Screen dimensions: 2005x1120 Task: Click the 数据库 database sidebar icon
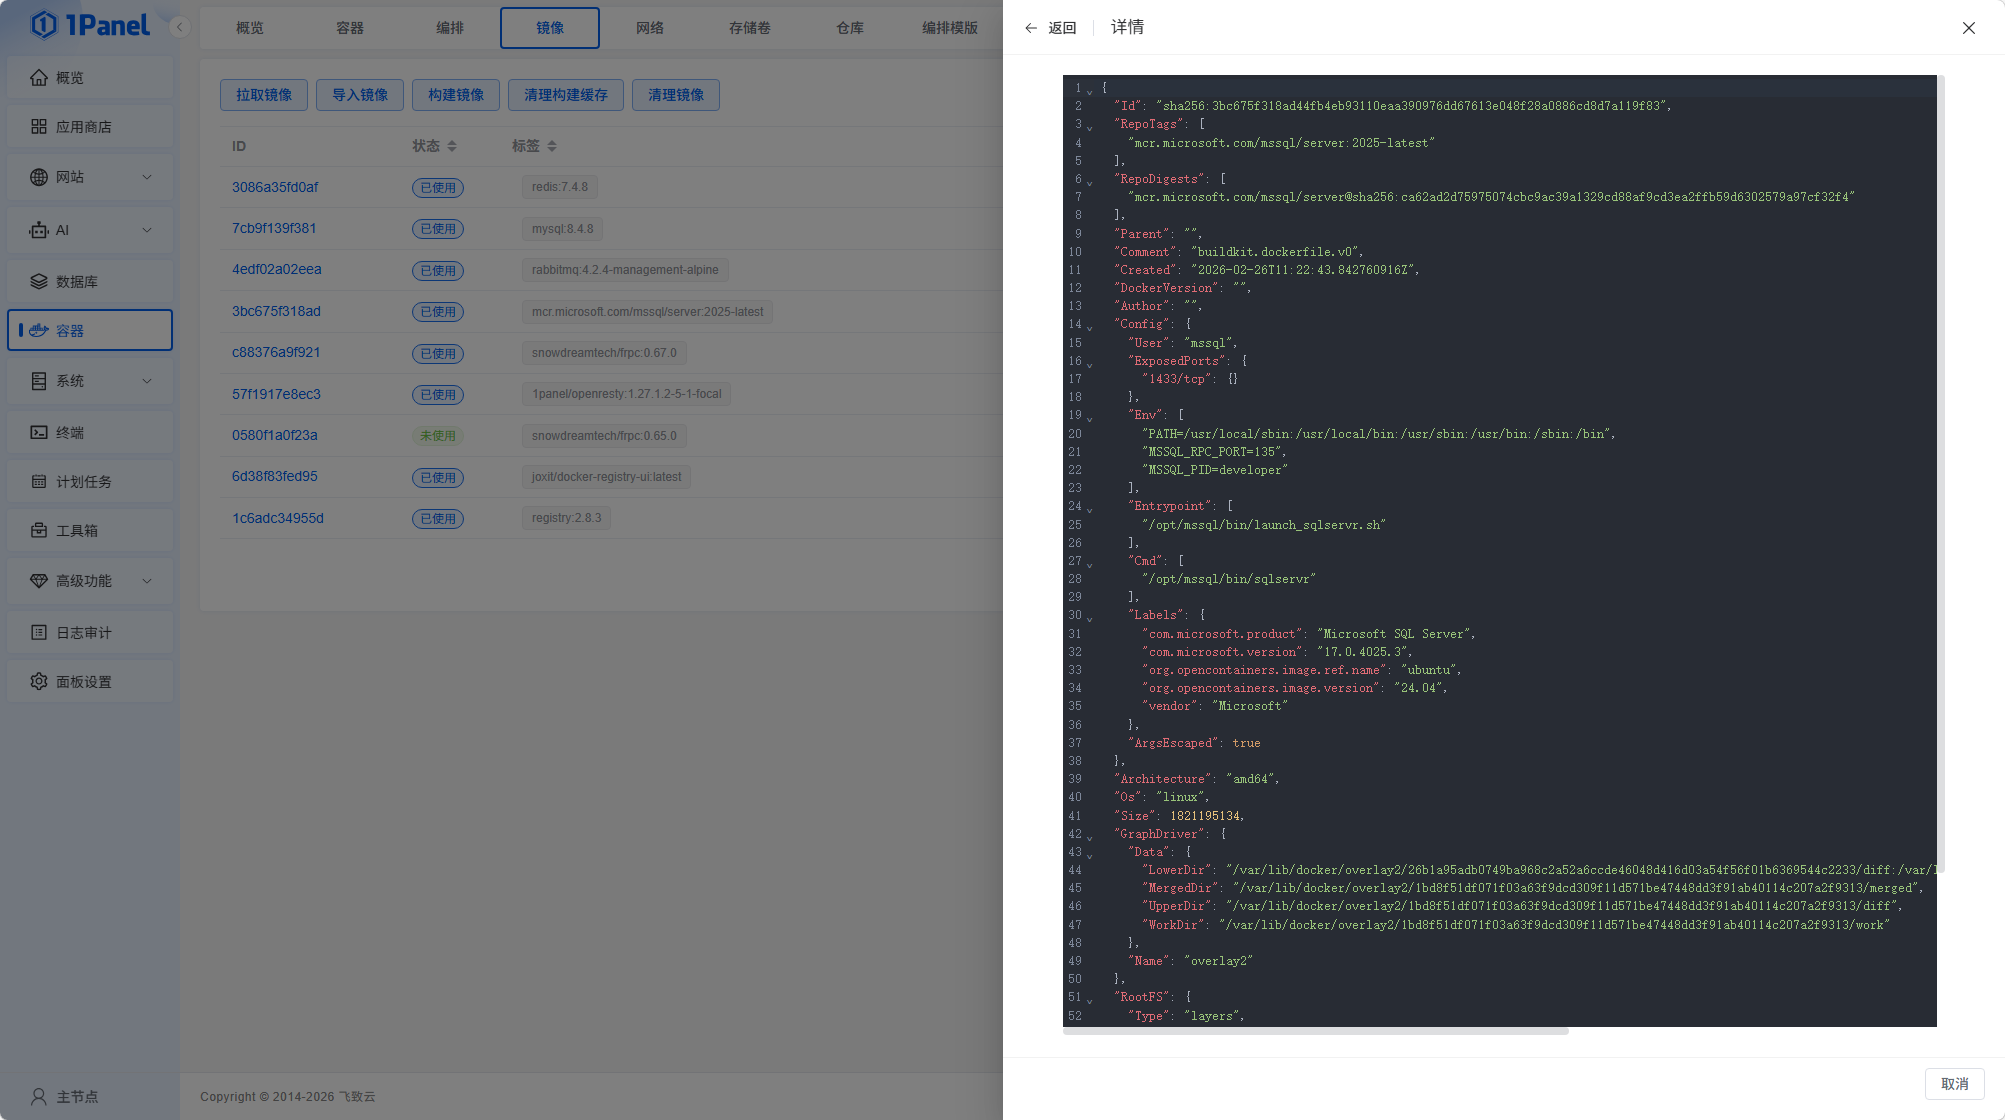(39, 281)
